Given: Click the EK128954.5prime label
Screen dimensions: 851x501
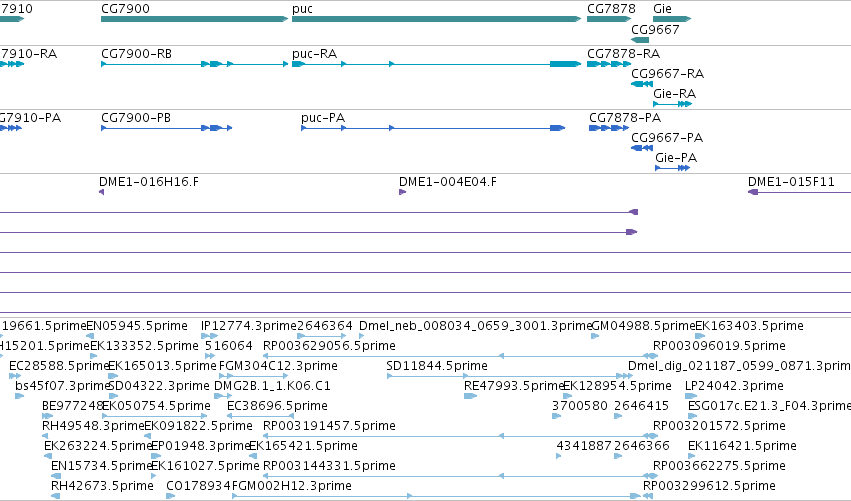Looking at the screenshot, I should coord(618,386).
